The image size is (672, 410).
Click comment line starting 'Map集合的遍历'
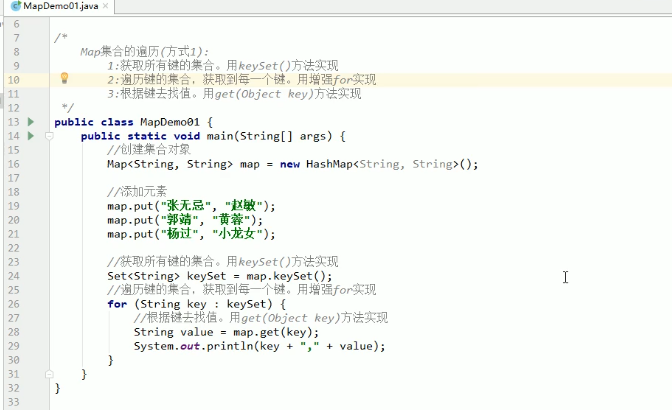(x=144, y=52)
